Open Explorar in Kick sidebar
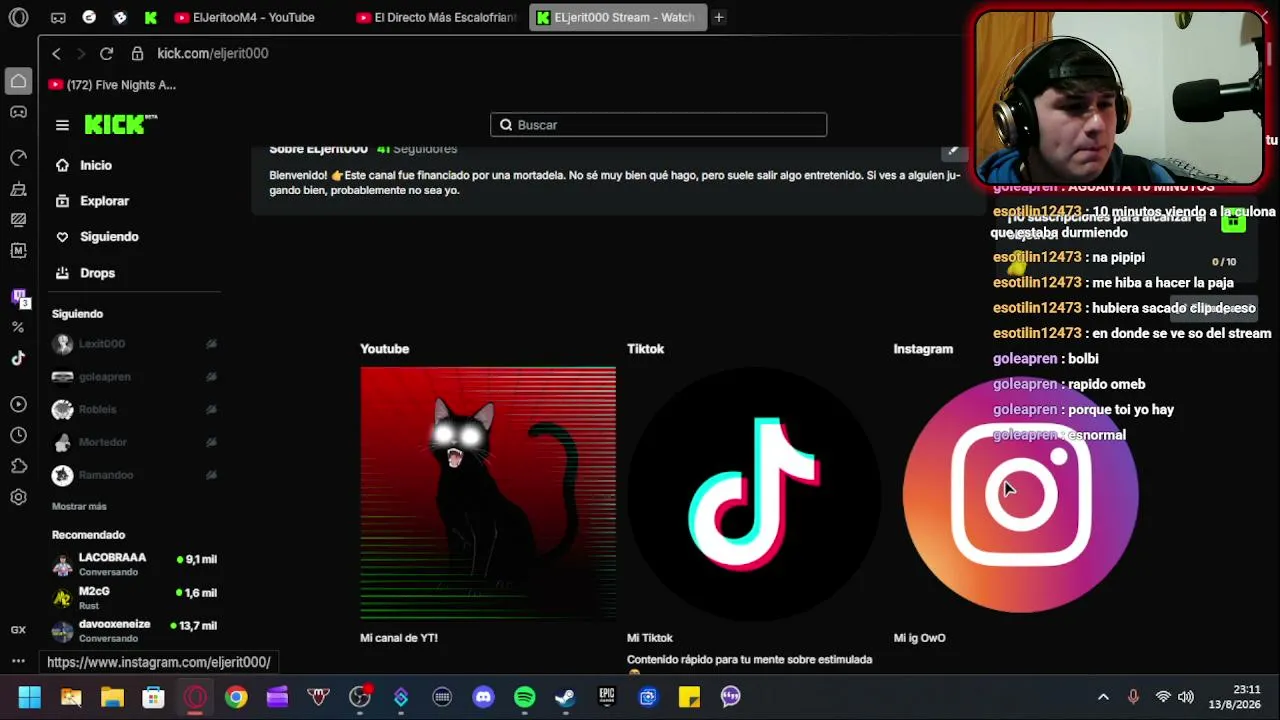 tap(92, 201)
